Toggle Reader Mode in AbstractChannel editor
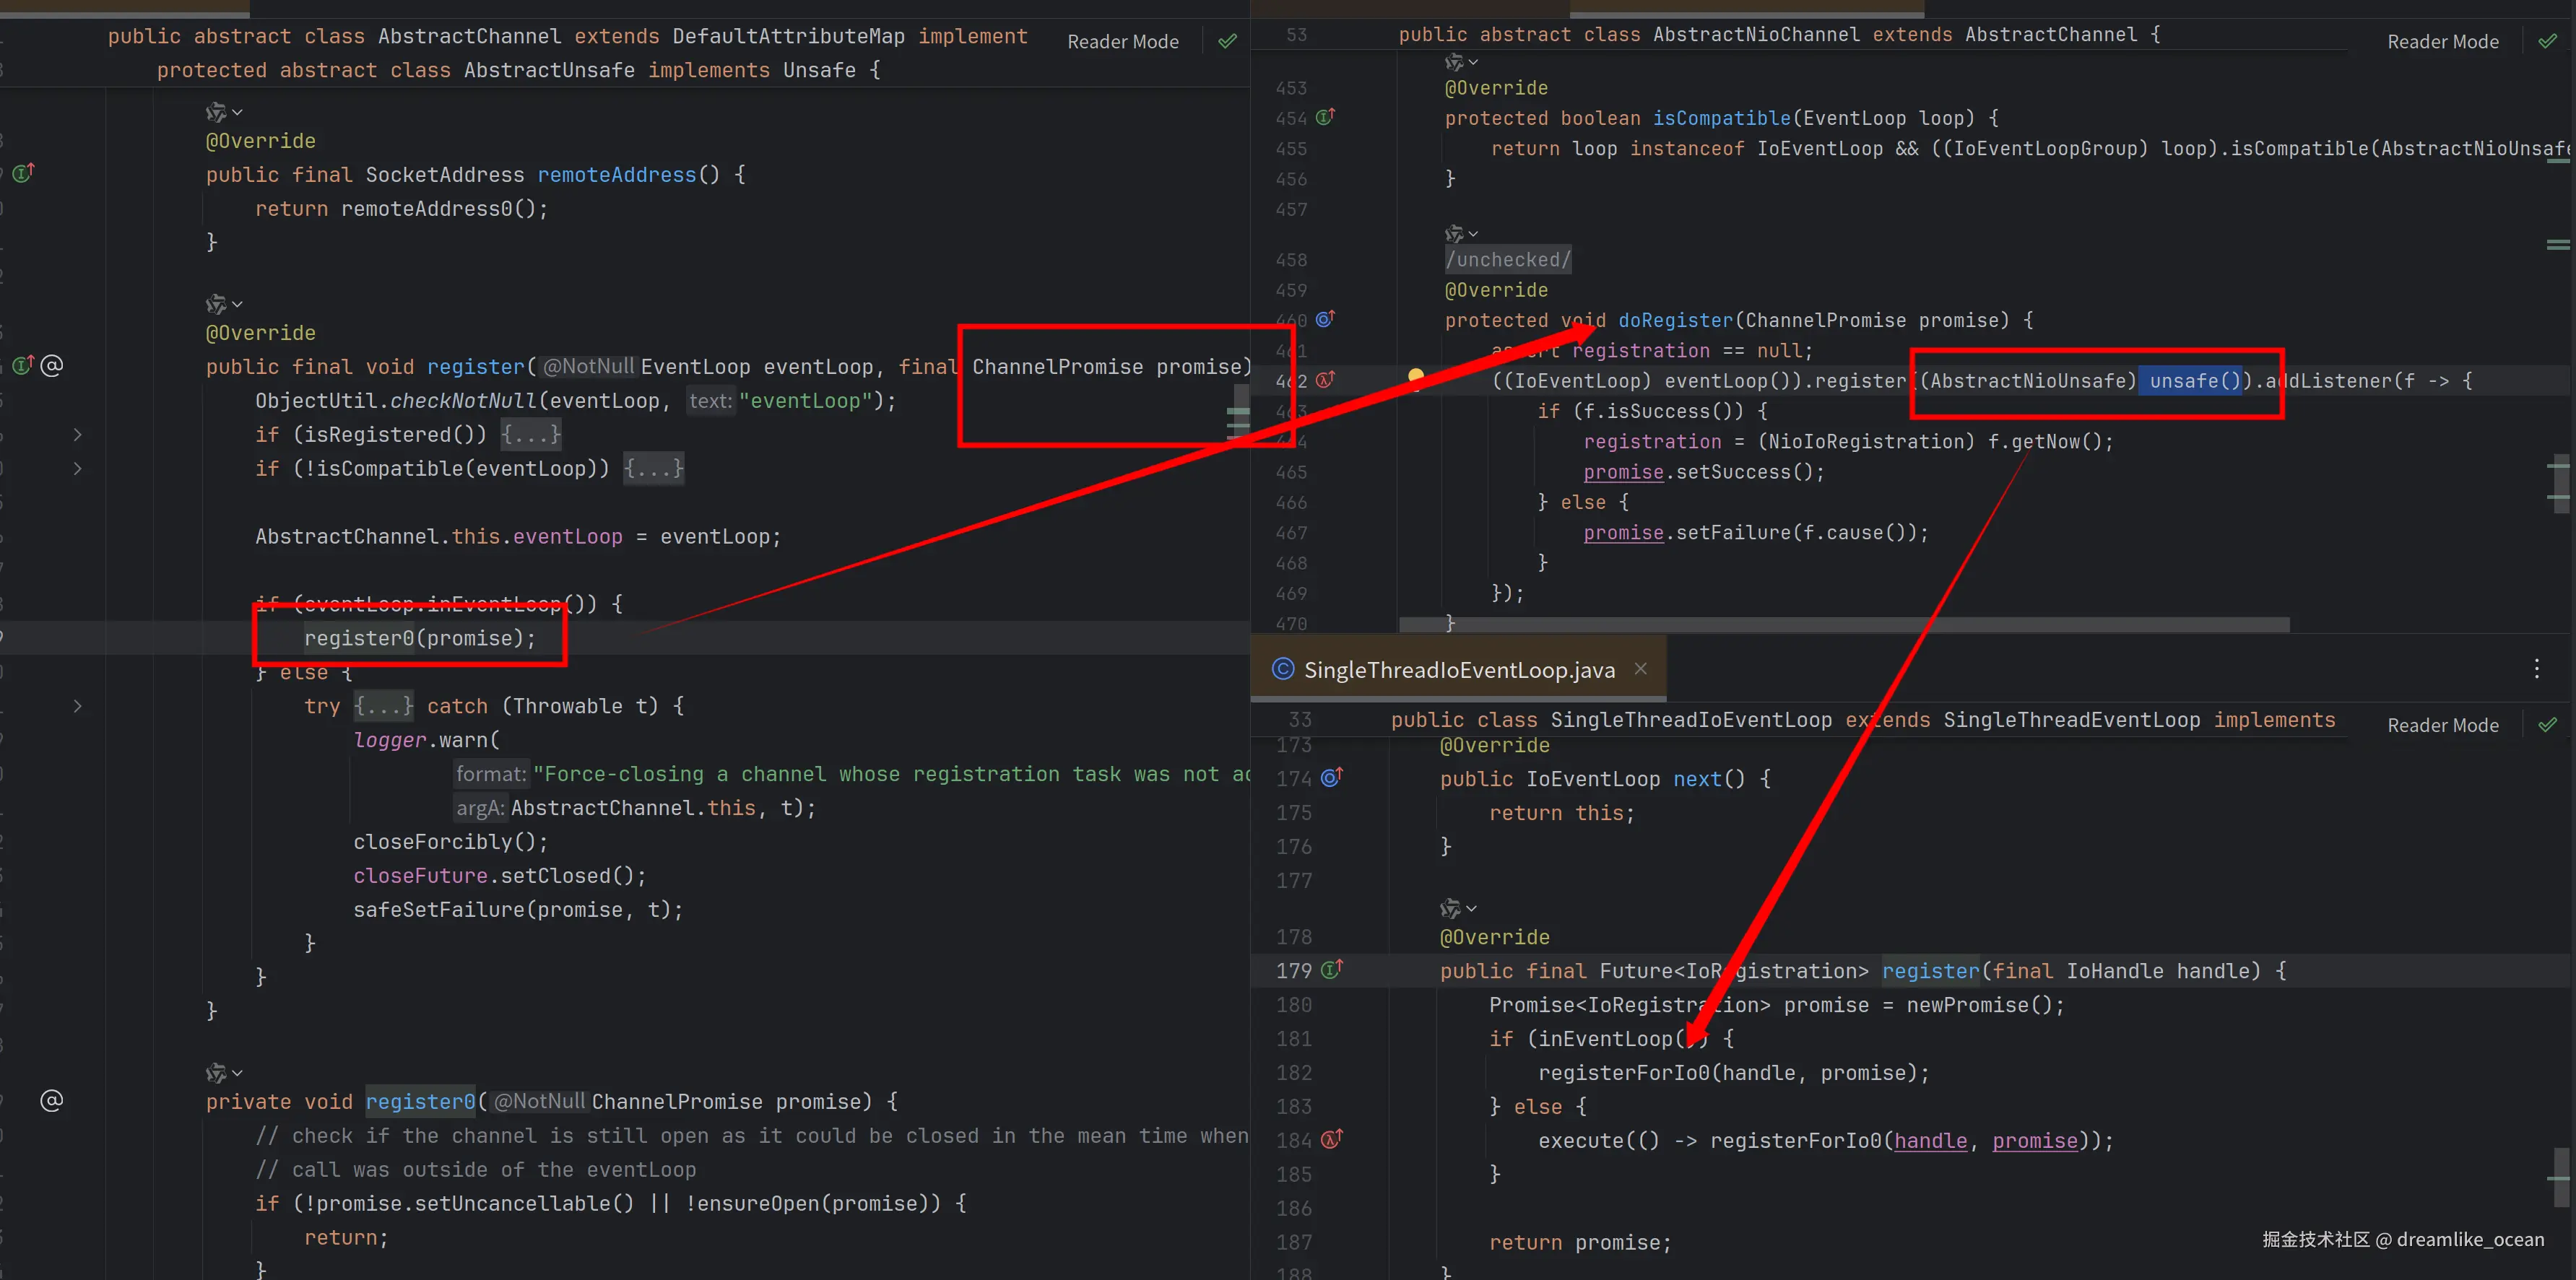Image resolution: width=2576 pixels, height=1280 pixels. pyautogui.click(x=1122, y=42)
